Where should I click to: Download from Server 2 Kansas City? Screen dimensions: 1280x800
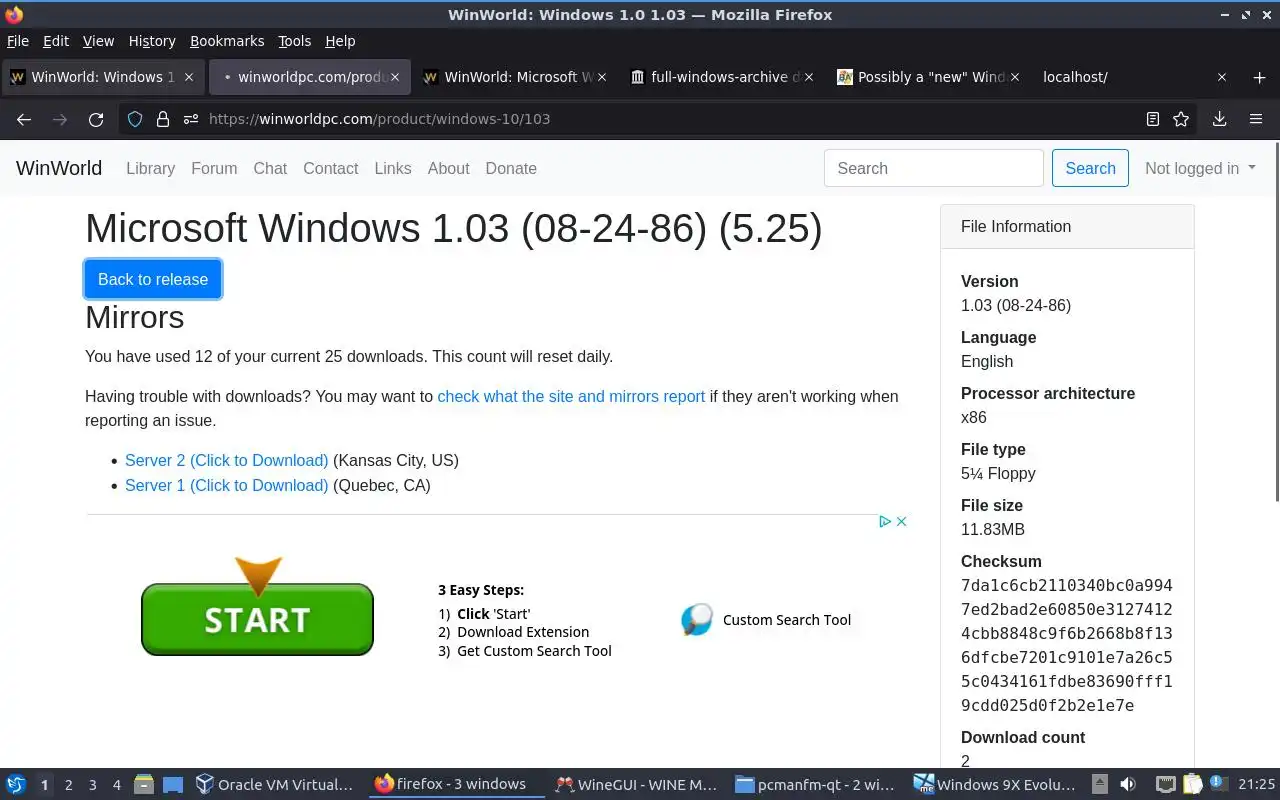[226, 460]
